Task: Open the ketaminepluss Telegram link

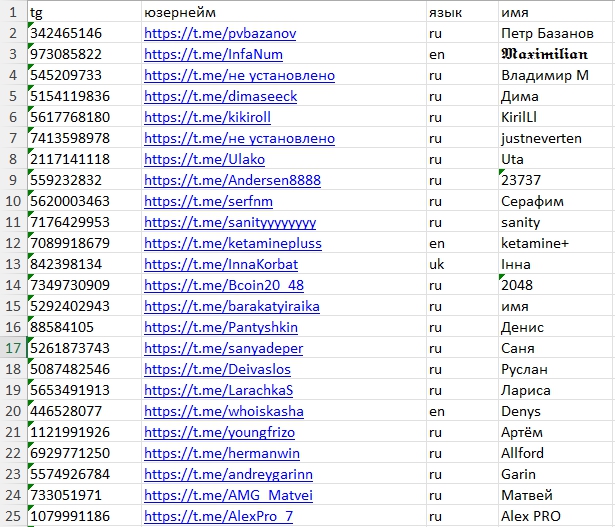Action: tap(233, 243)
